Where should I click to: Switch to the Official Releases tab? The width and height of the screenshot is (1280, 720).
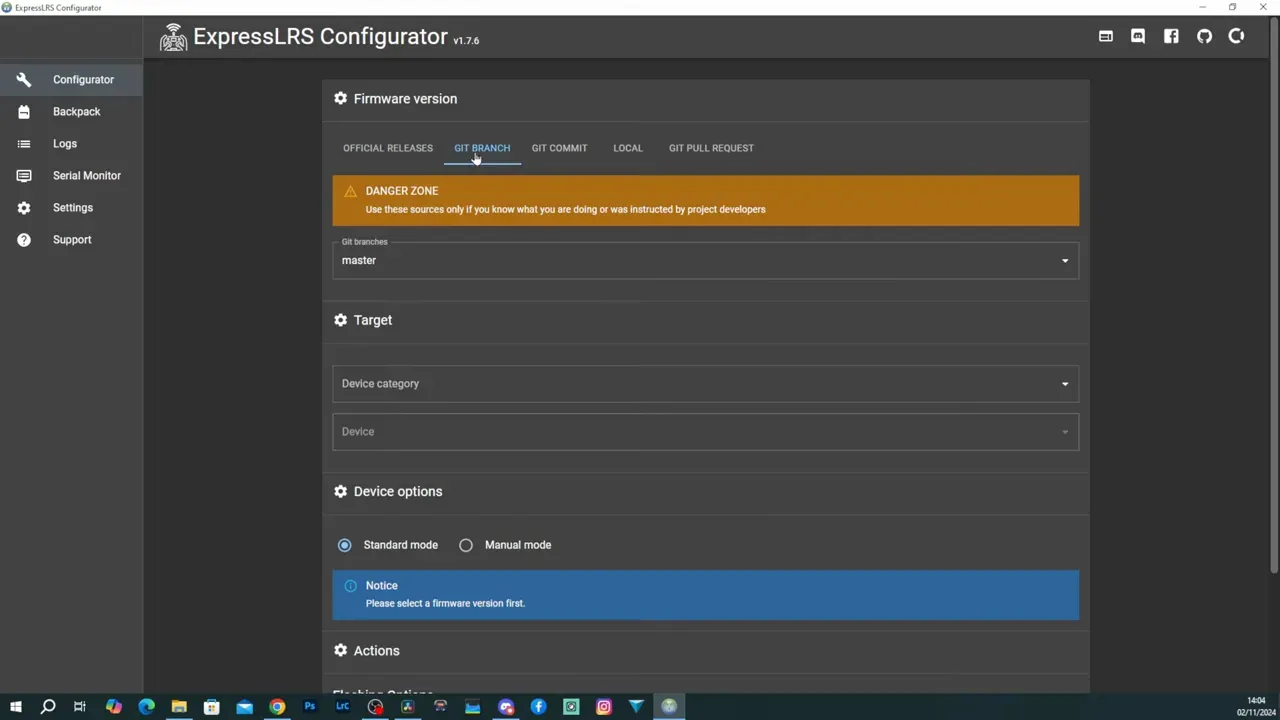coord(388,148)
